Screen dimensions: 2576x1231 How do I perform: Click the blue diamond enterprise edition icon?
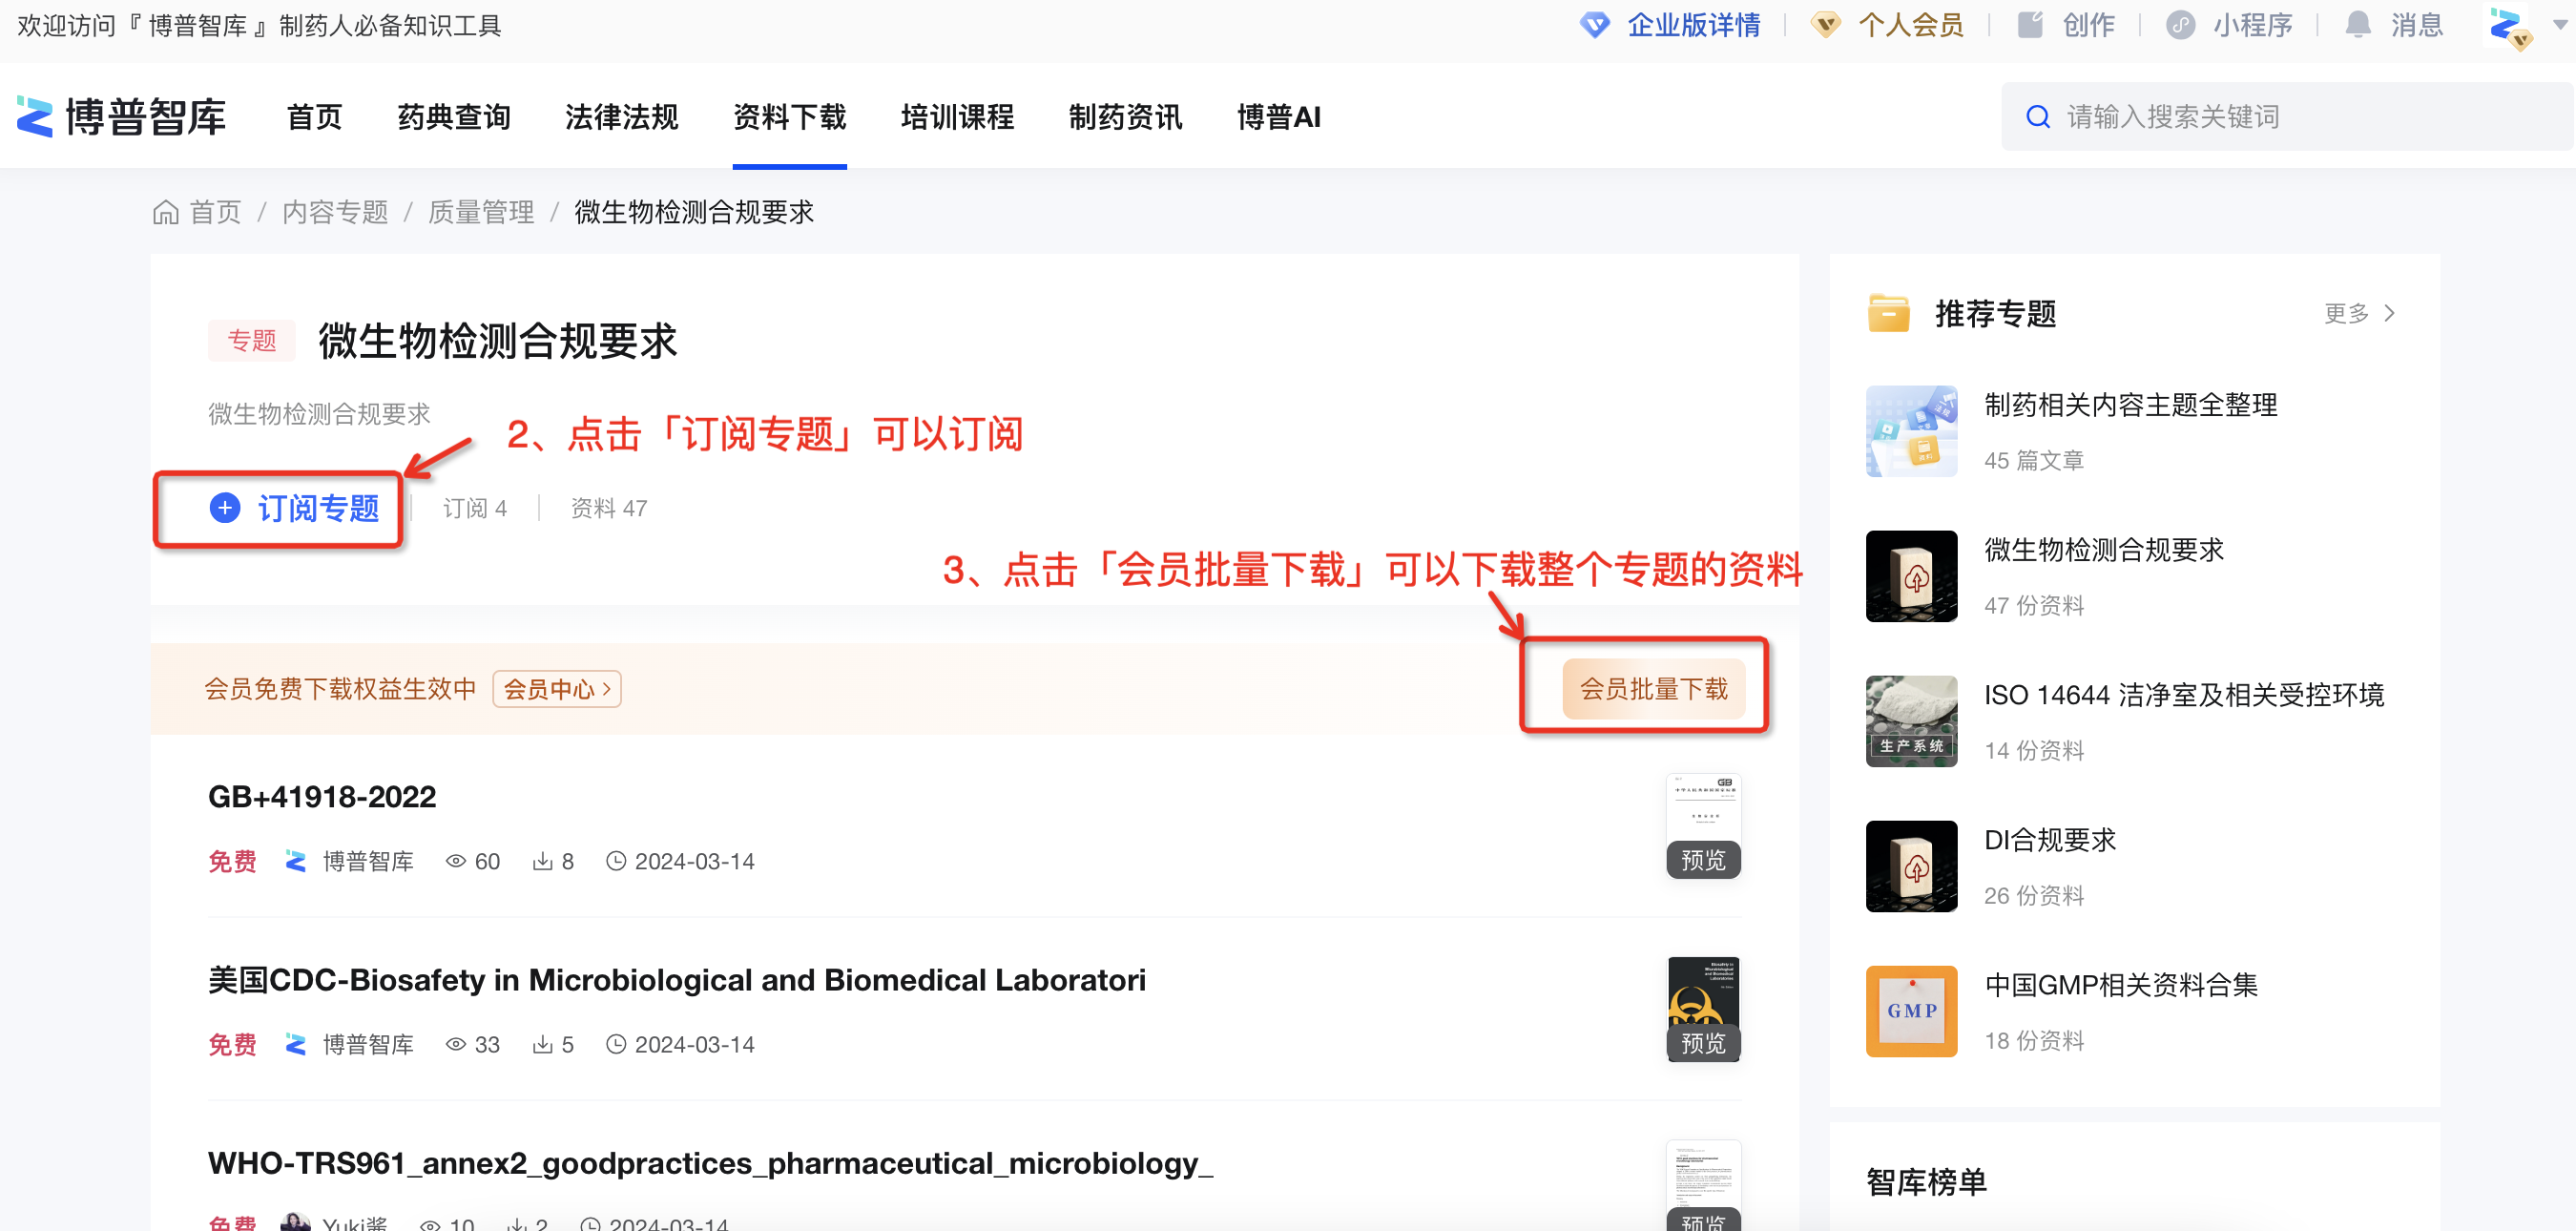click(1595, 25)
